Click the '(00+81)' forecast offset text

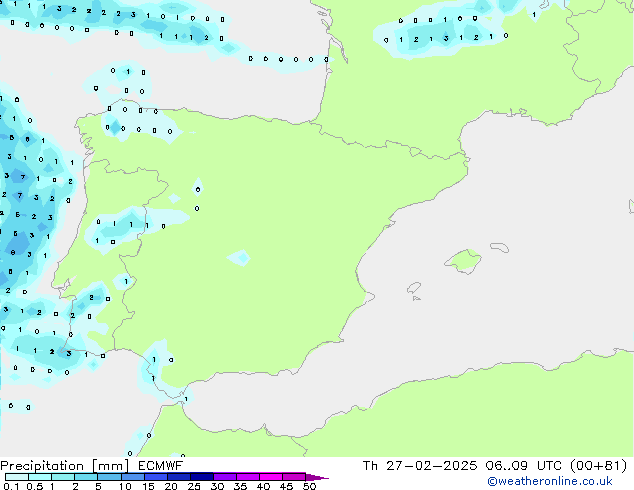tap(598, 466)
